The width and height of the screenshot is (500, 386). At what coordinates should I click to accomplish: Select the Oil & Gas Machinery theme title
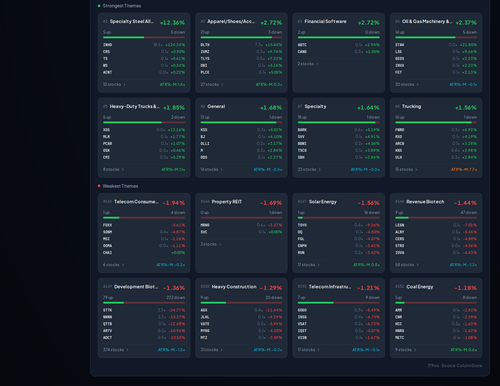click(427, 21)
